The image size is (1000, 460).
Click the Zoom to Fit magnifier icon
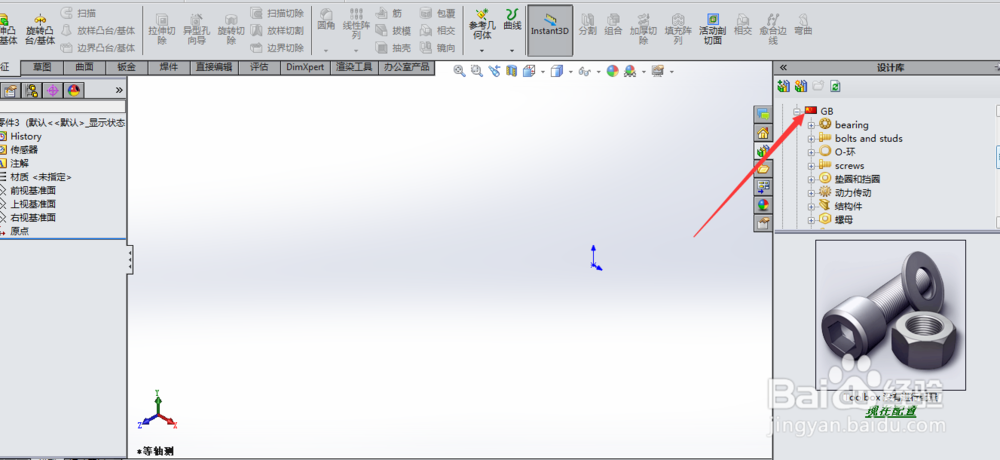[x=459, y=71]
